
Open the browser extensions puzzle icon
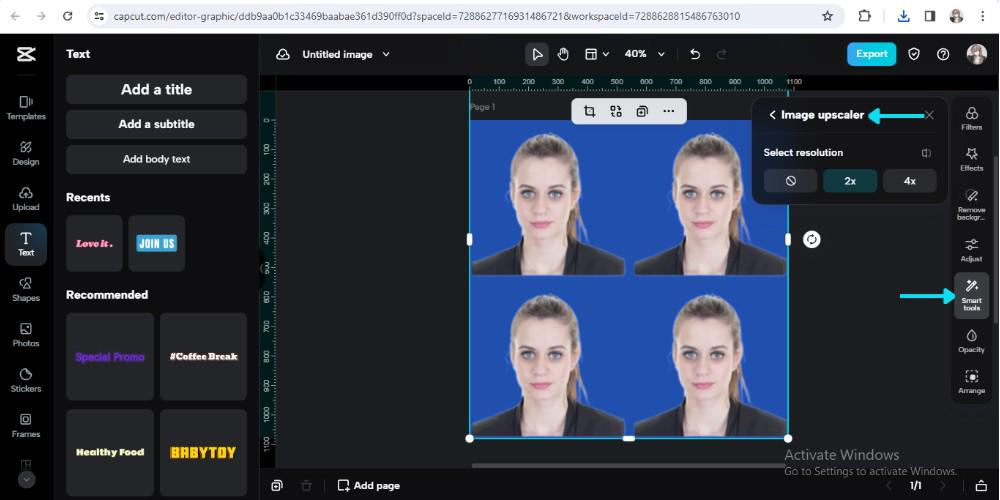(865, 16)
